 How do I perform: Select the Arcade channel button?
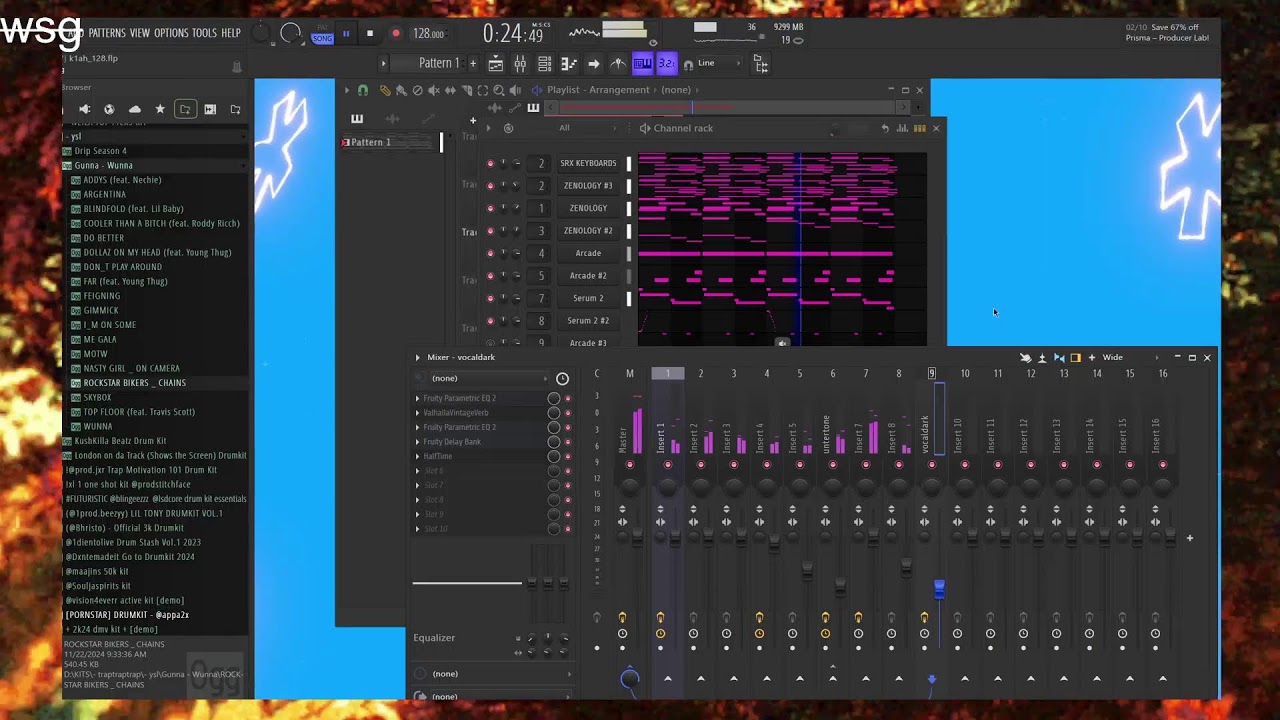[x=588, y=253]
